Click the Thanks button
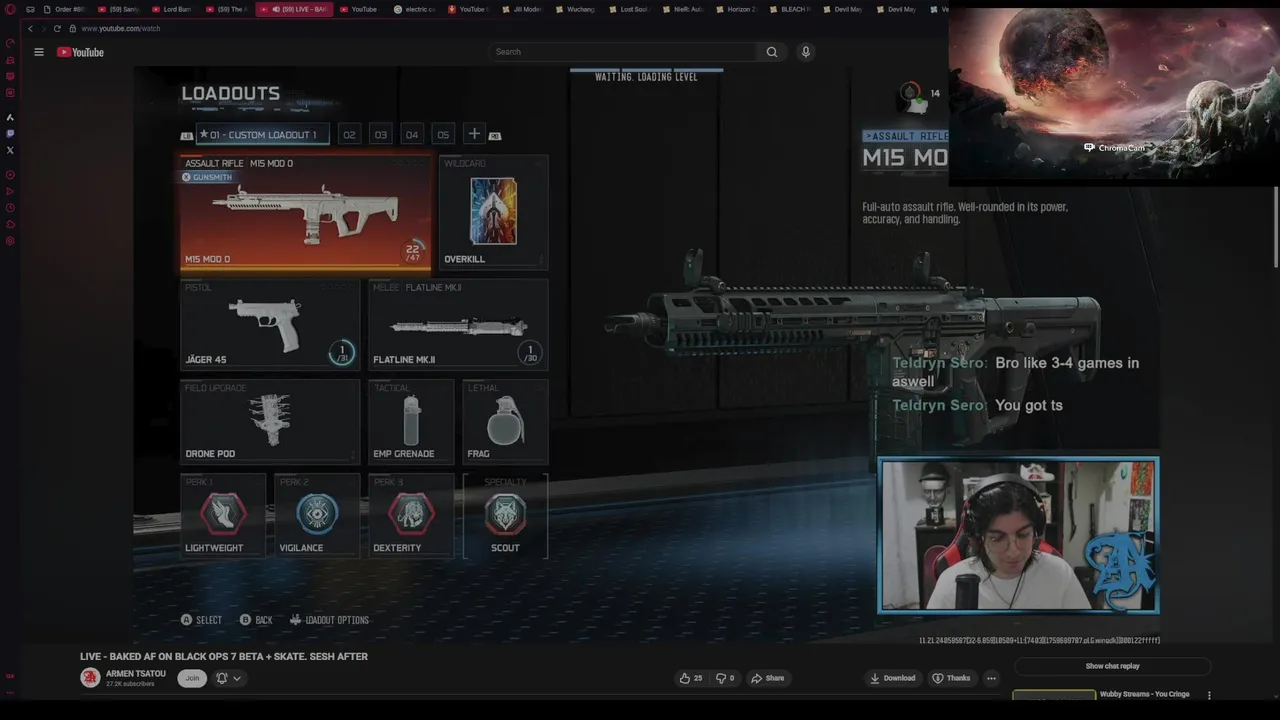1280x720 pixels. pyautogui.click(x=951, y=678)
